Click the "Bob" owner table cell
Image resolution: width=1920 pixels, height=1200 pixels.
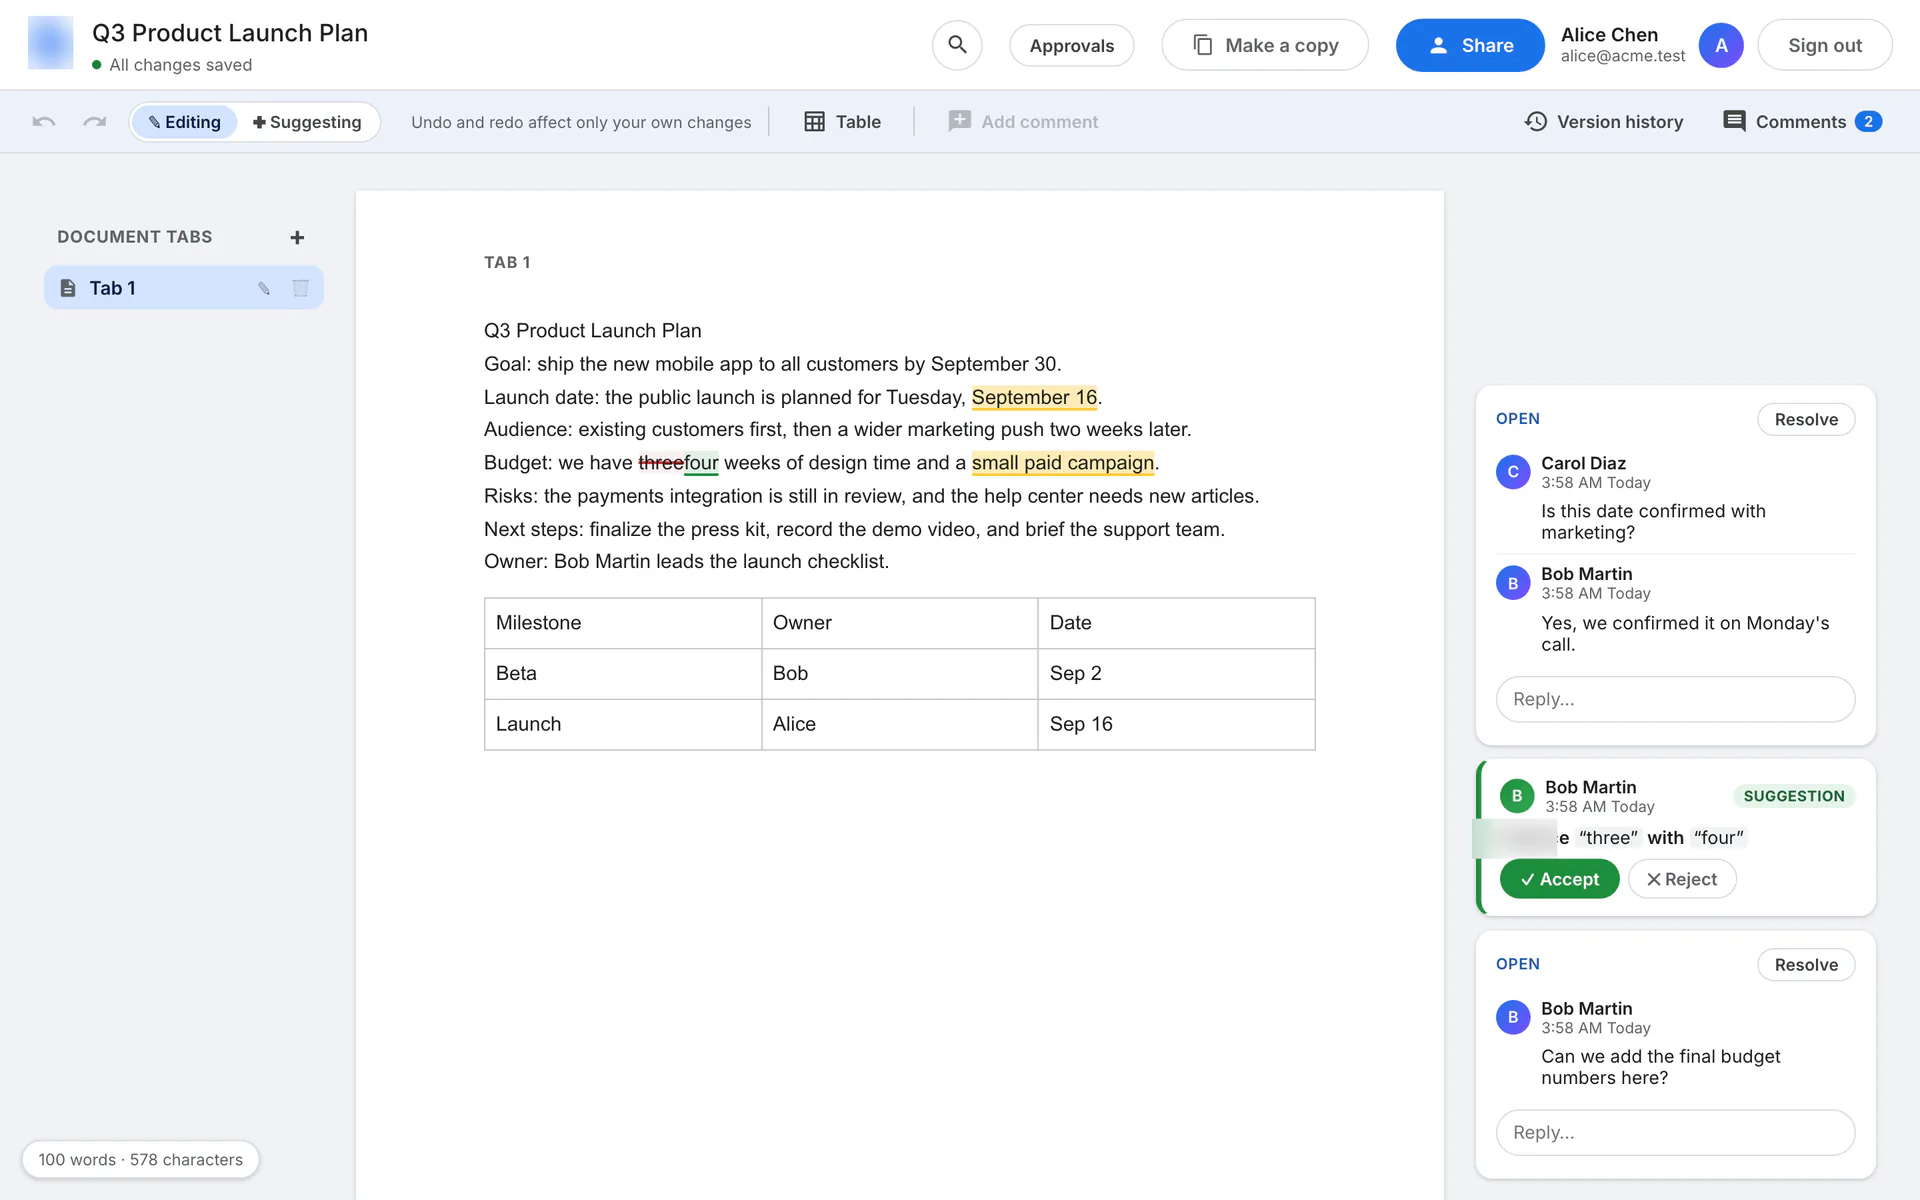tap(899, 674)
